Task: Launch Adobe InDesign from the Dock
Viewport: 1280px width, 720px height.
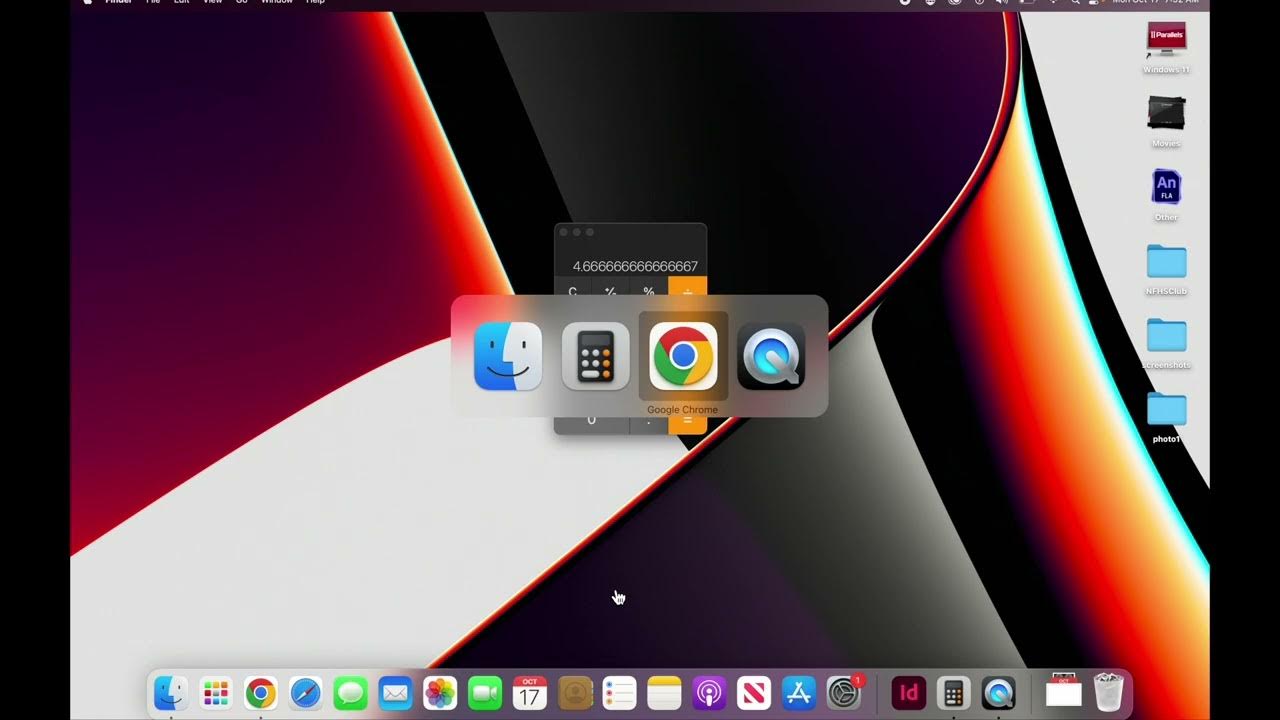Action: tap(909, 692)
